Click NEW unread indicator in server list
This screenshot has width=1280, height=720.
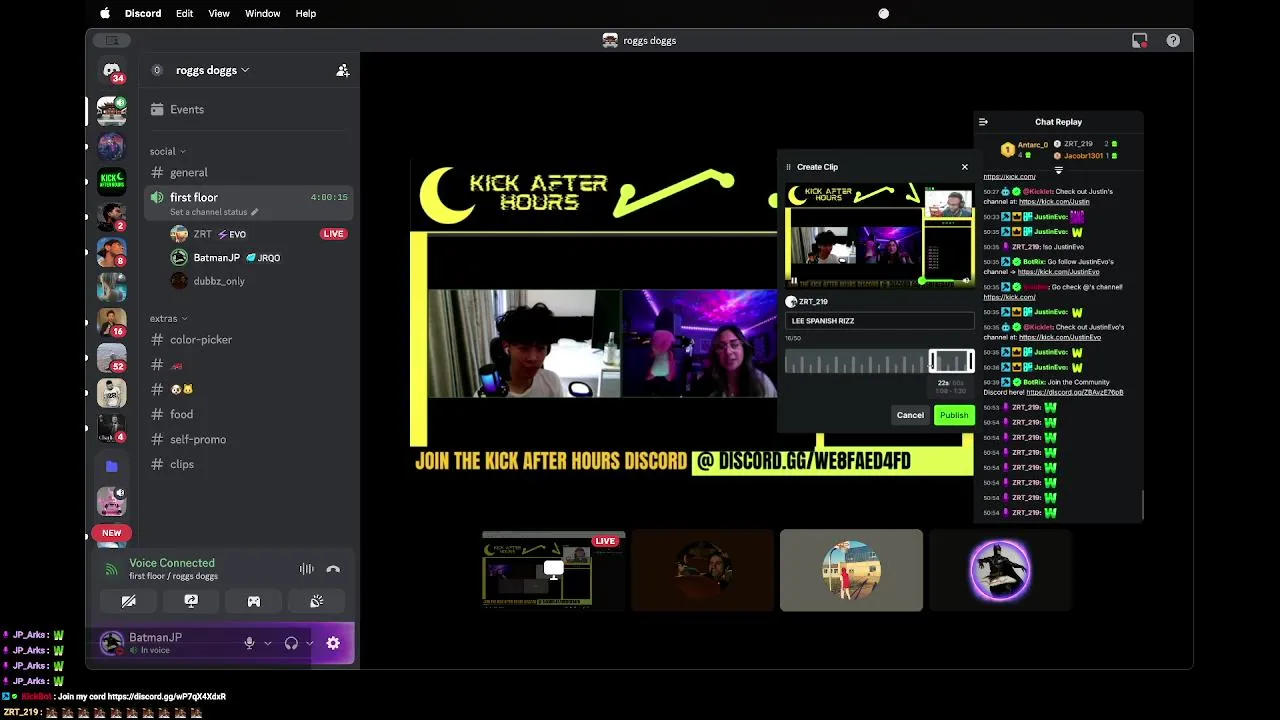112,533
